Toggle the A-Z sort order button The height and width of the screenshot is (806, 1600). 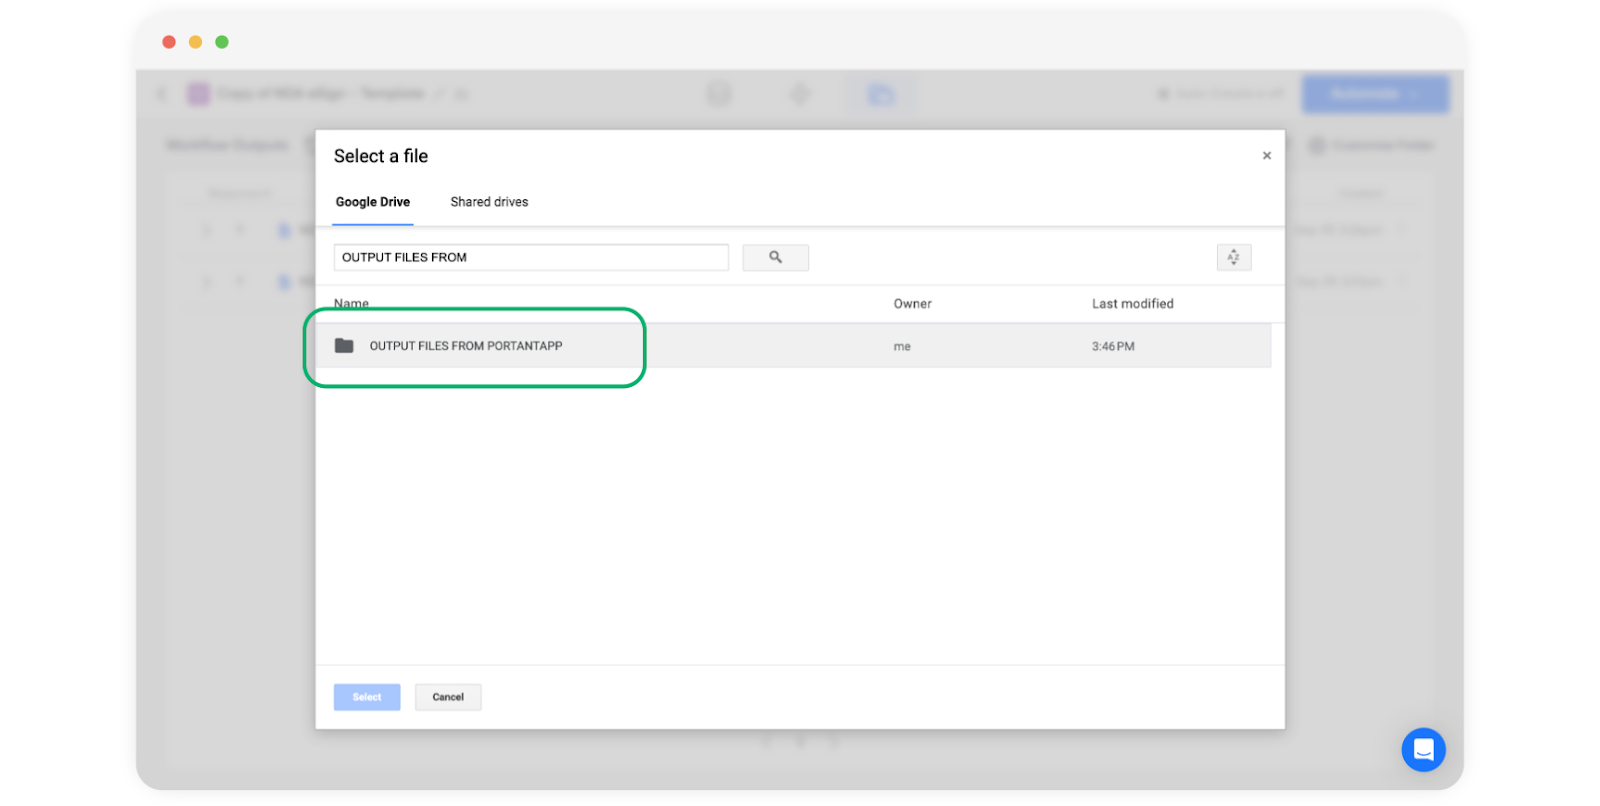click(x=1233, y=258)
